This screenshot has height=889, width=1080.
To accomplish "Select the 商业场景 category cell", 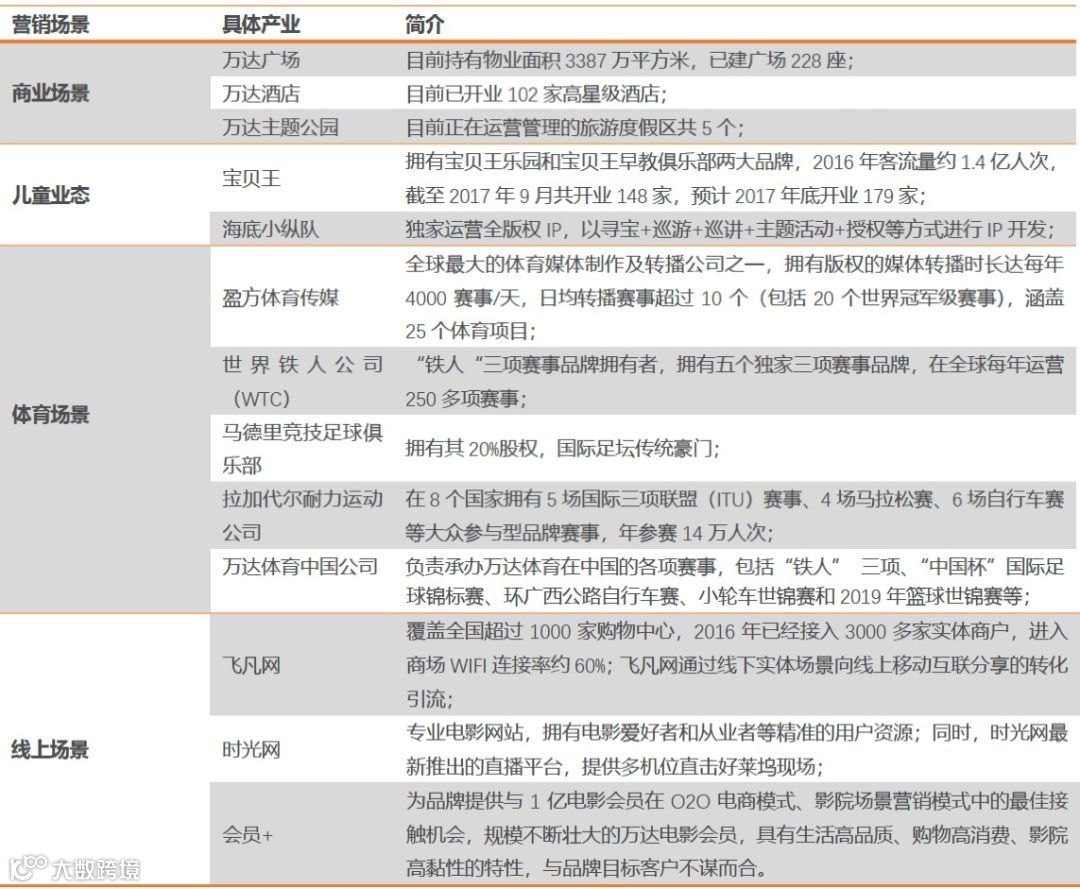I will click(50, 93).
